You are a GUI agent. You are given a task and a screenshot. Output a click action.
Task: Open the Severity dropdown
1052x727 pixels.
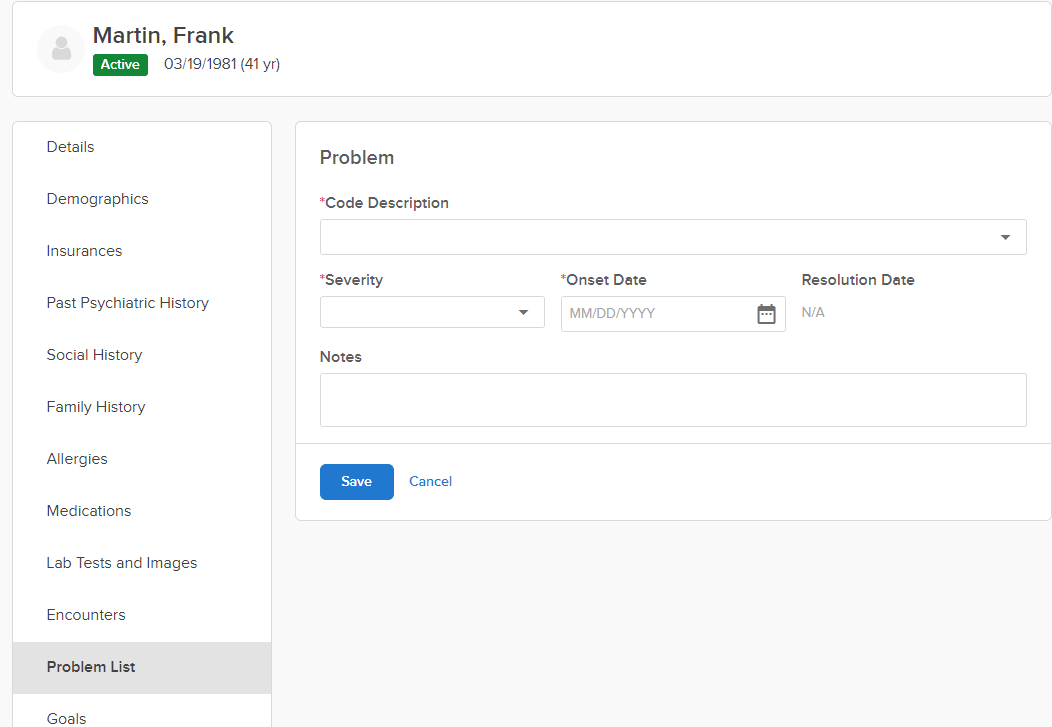tap(522, 313)
